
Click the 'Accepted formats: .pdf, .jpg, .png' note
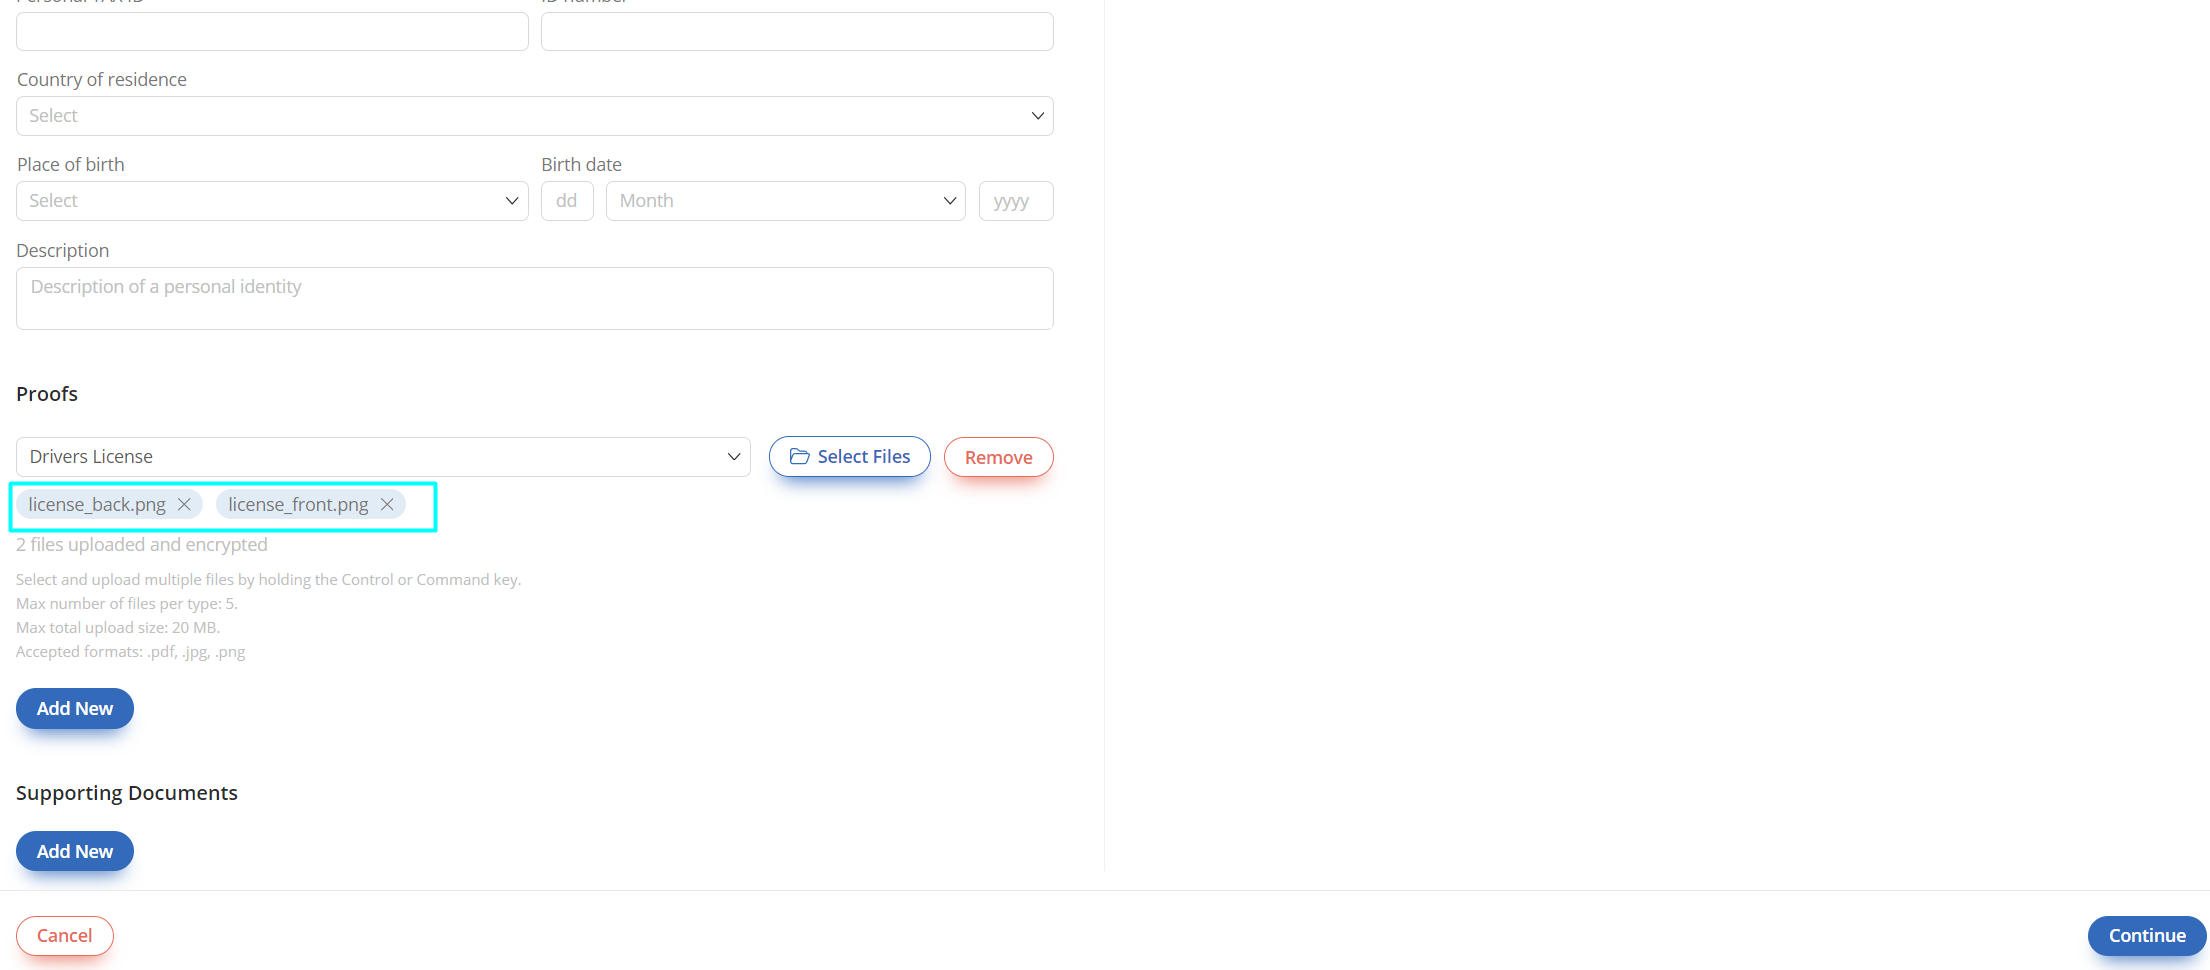pos(130,652)
